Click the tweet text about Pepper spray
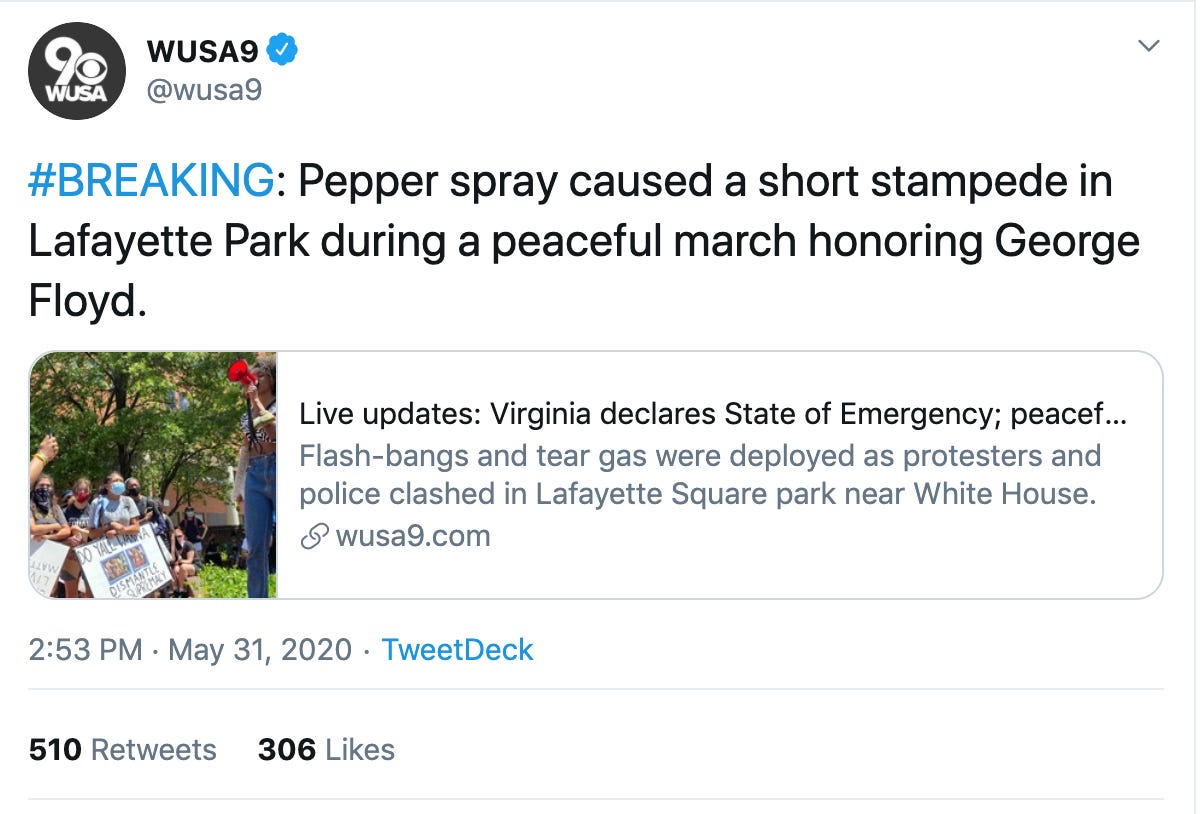This screenshot has width=1202, height=814. (584, 242)
